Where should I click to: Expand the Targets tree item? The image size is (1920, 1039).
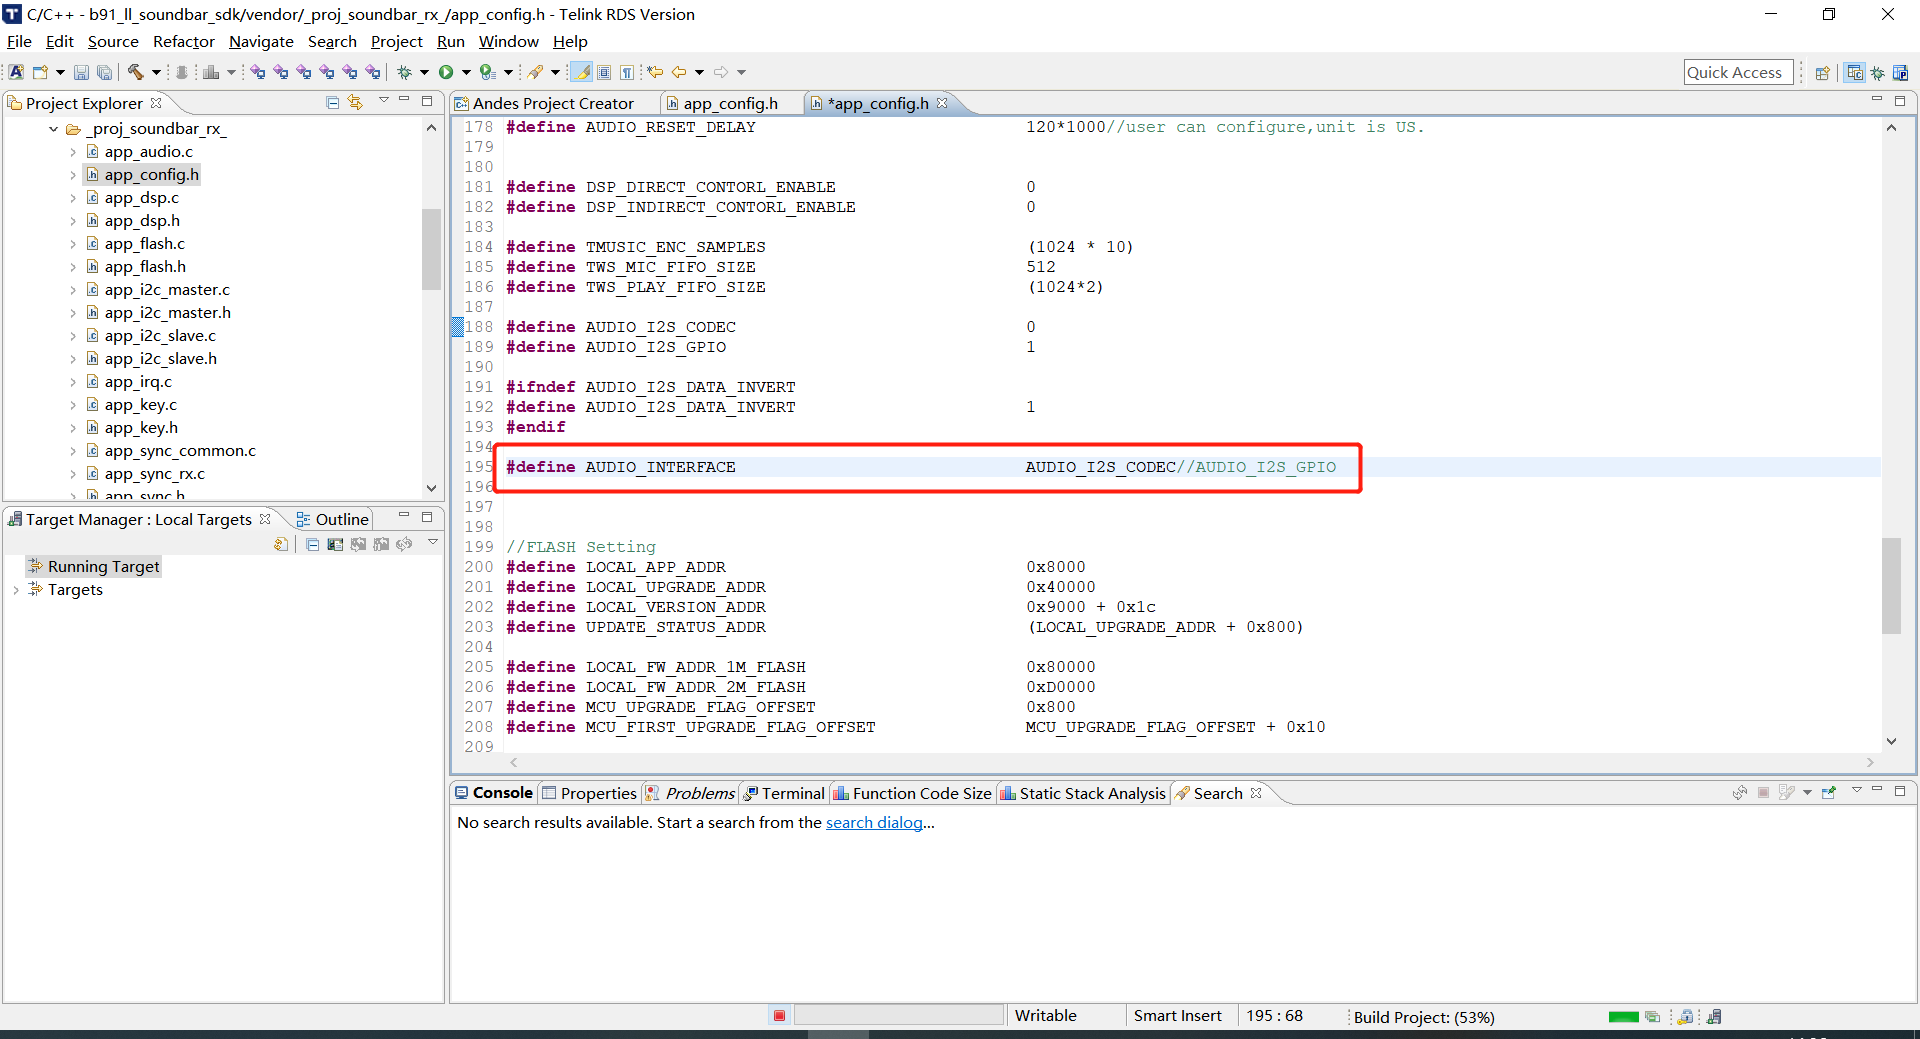15,590
